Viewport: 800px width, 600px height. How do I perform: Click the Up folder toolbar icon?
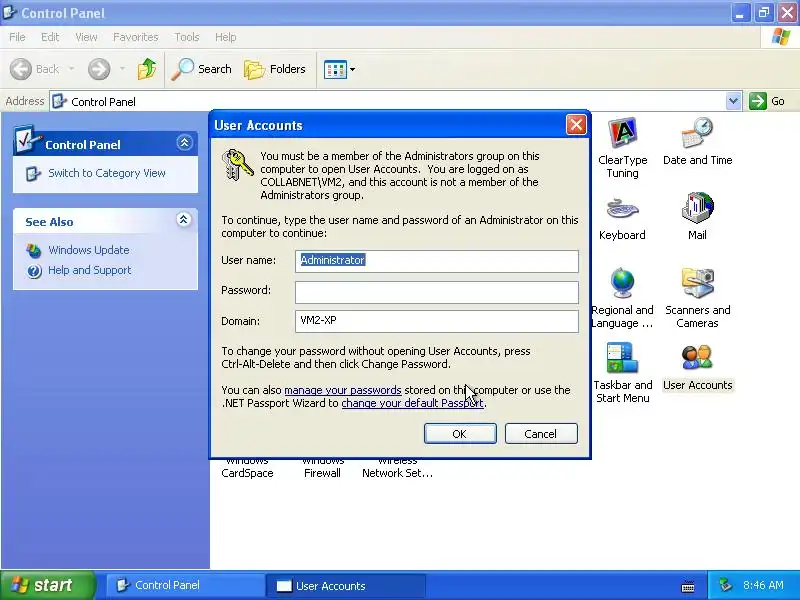pos(147,69)
